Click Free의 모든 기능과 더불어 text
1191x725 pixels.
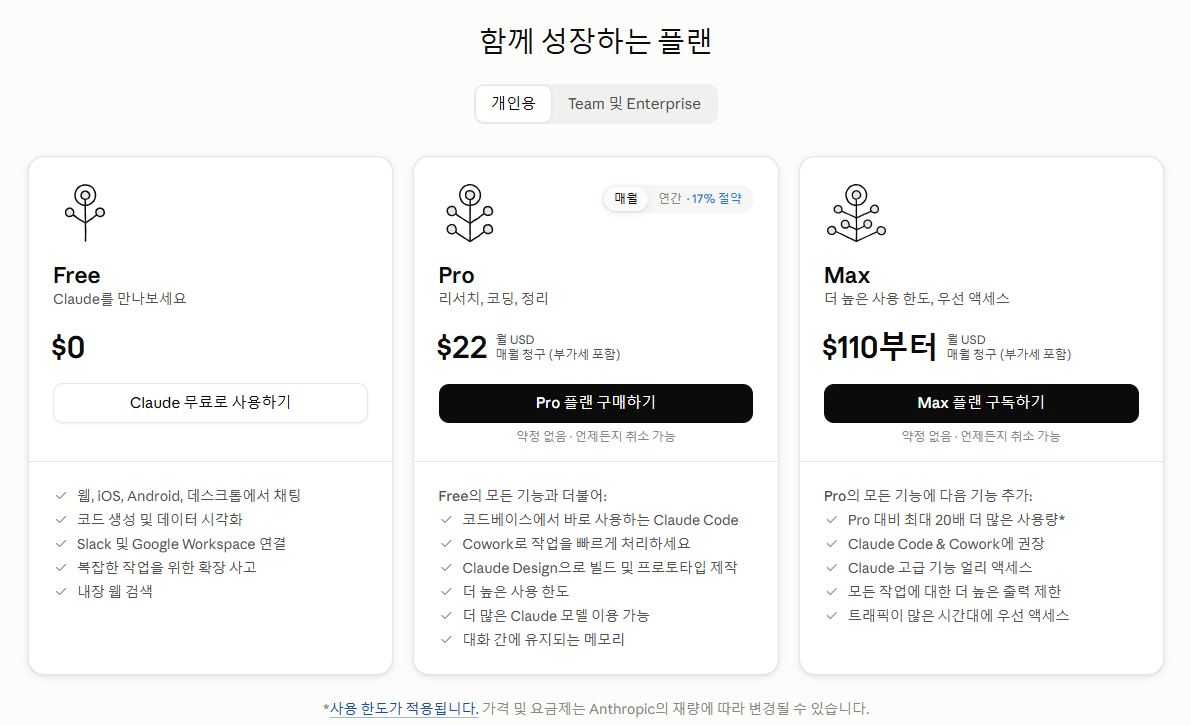pos(523,495)
